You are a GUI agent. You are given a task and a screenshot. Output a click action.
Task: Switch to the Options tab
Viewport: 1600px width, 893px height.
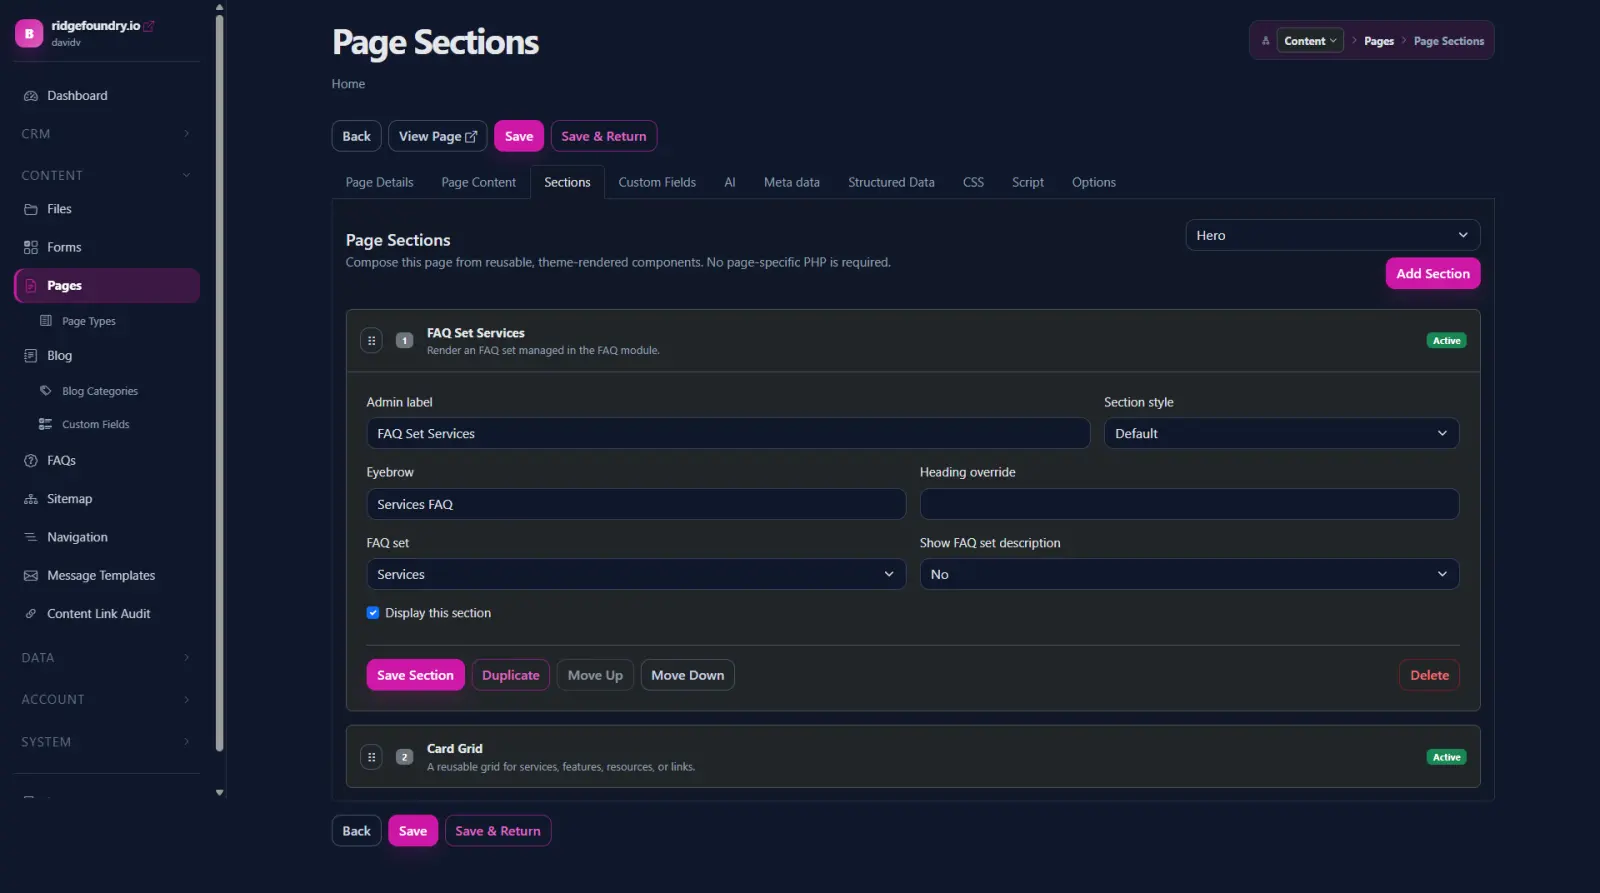1094,182
